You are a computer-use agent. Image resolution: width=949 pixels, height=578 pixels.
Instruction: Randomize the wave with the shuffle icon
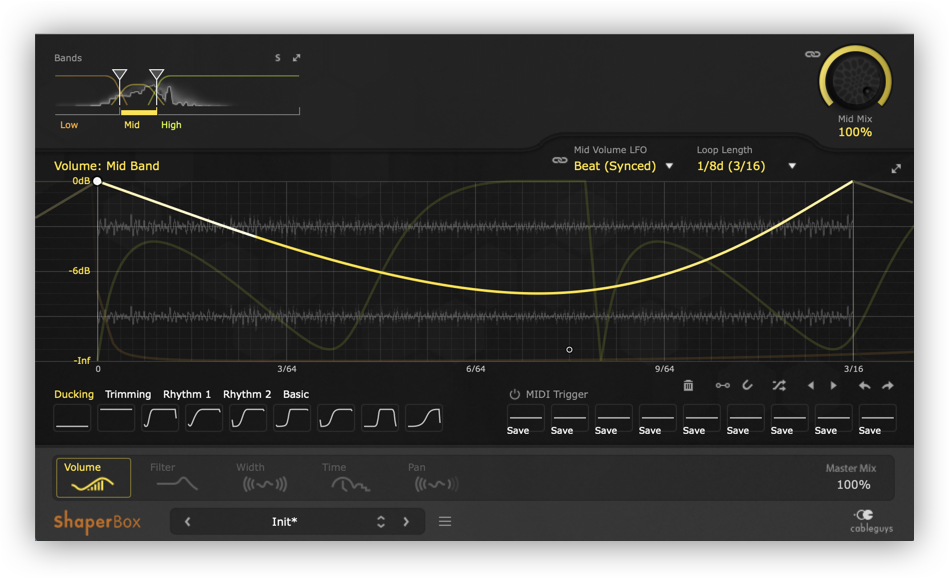[779, 386]
